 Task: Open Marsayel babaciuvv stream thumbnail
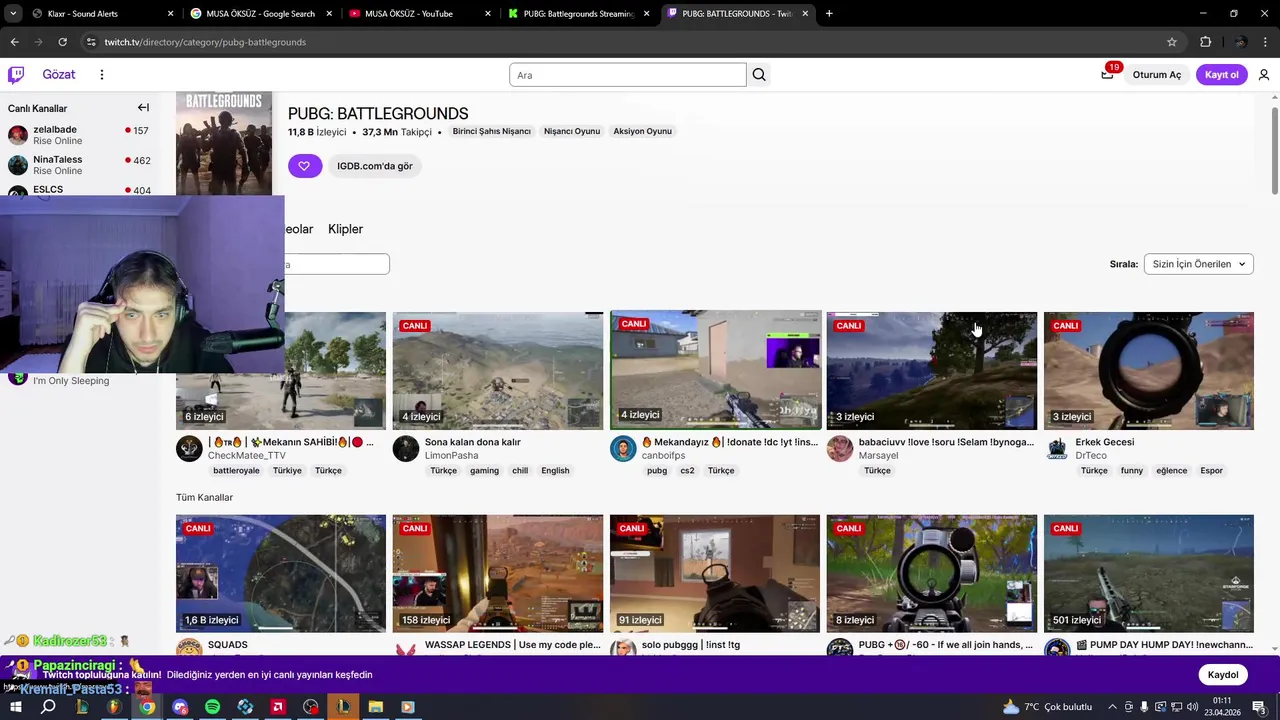pos(932,371)
